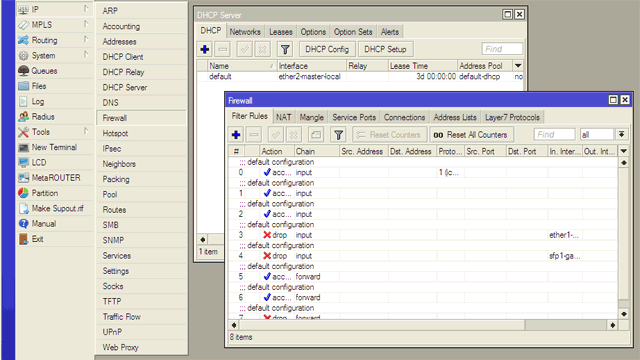640x360 pixels.
Task: Click the DHCP Config button
Action: [x=327, y=49]
